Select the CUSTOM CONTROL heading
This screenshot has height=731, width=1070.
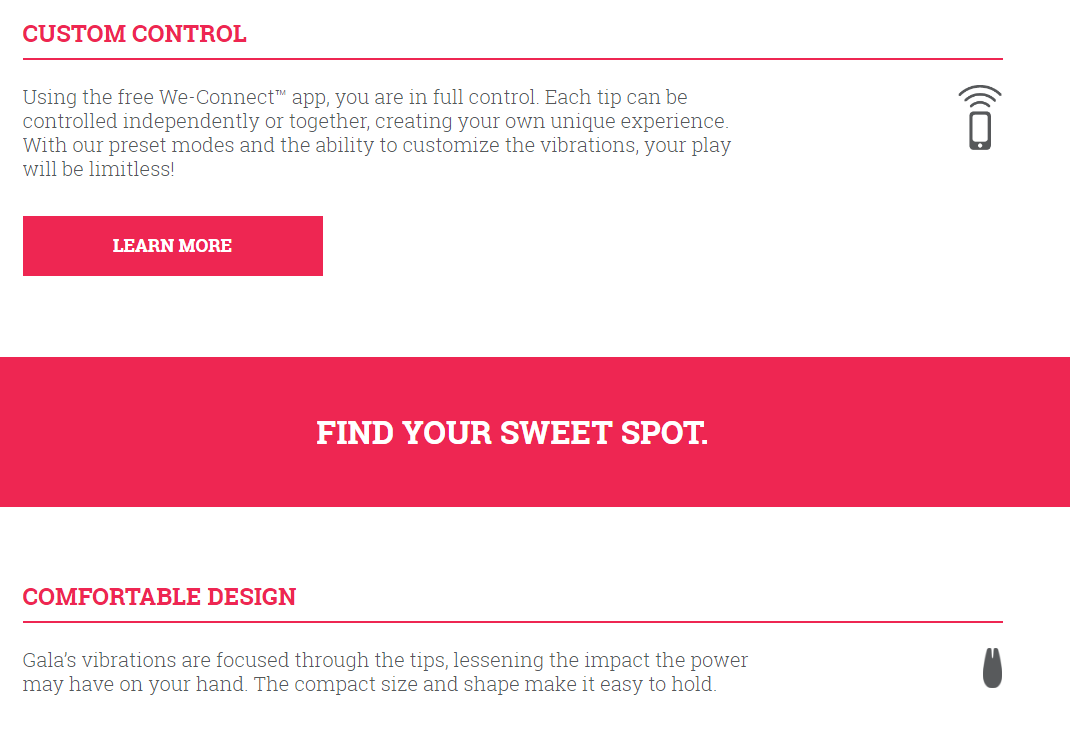[x=134, y=33]
